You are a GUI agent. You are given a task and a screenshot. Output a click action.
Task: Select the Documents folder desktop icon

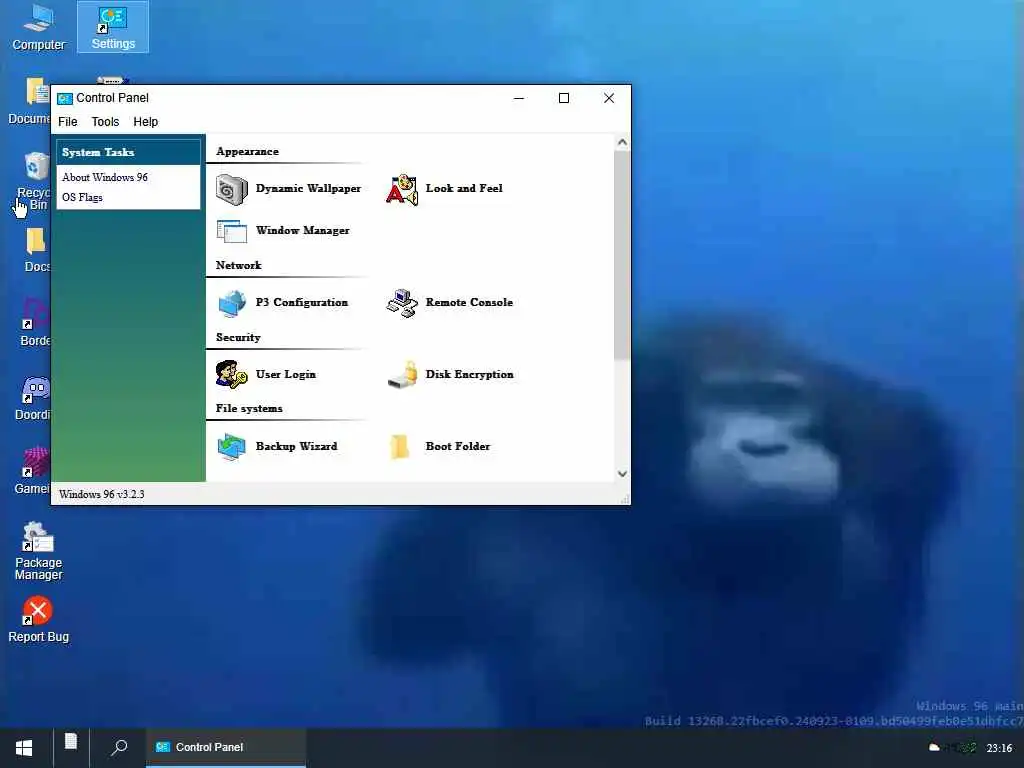click(x=29, y=101)
